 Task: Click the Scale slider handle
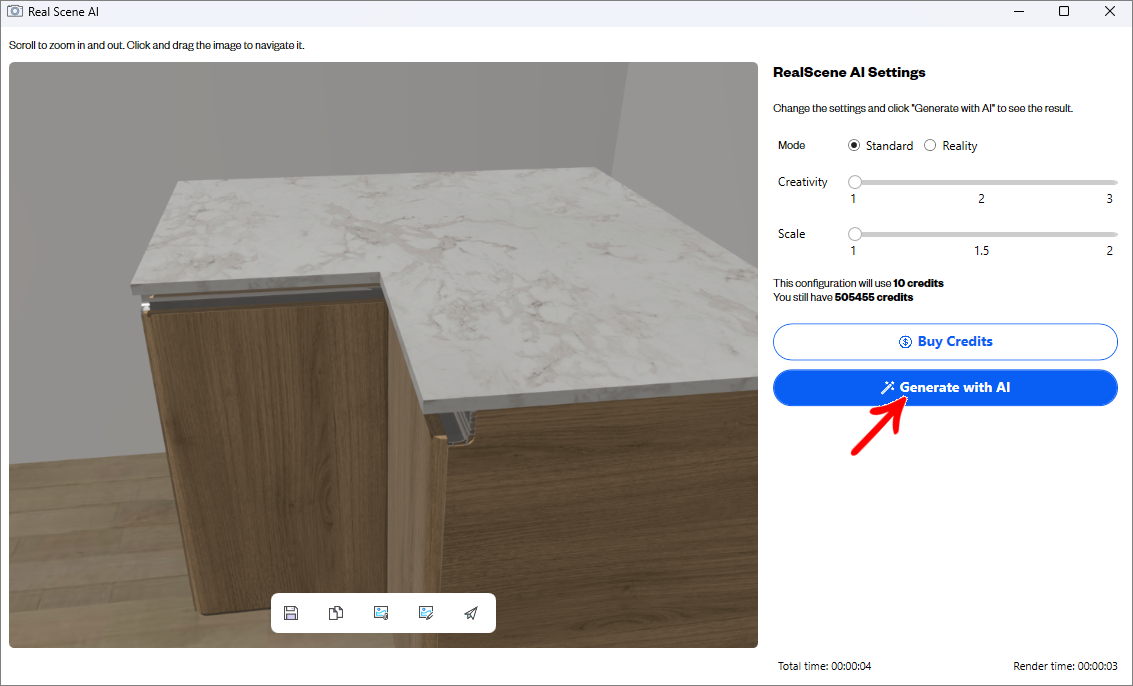coord(855,234)
